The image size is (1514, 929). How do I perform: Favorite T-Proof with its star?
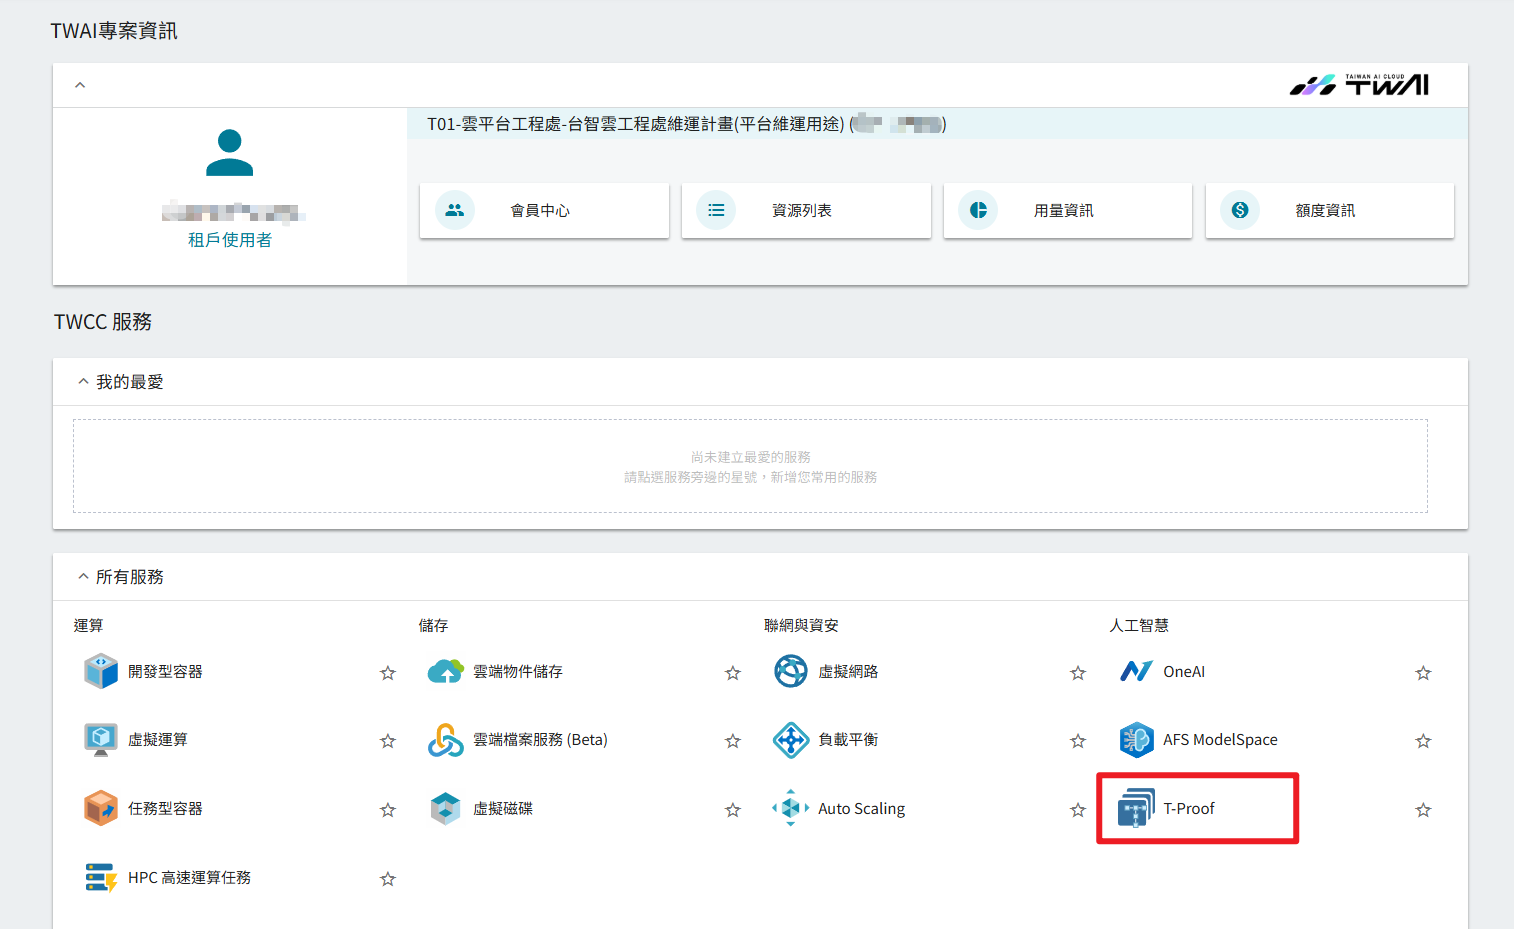(1423, 810)
